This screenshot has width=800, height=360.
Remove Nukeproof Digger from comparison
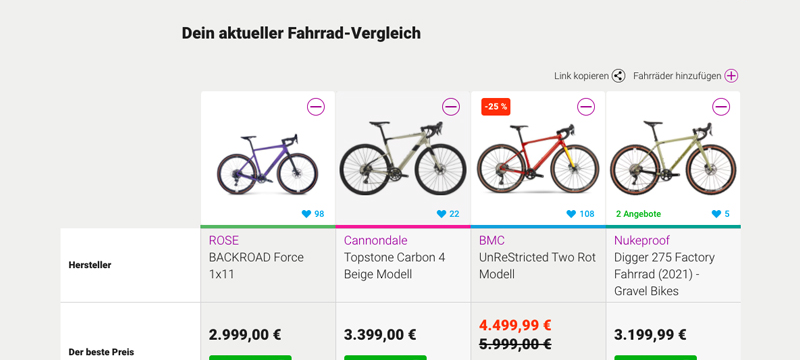pos(721,107)
